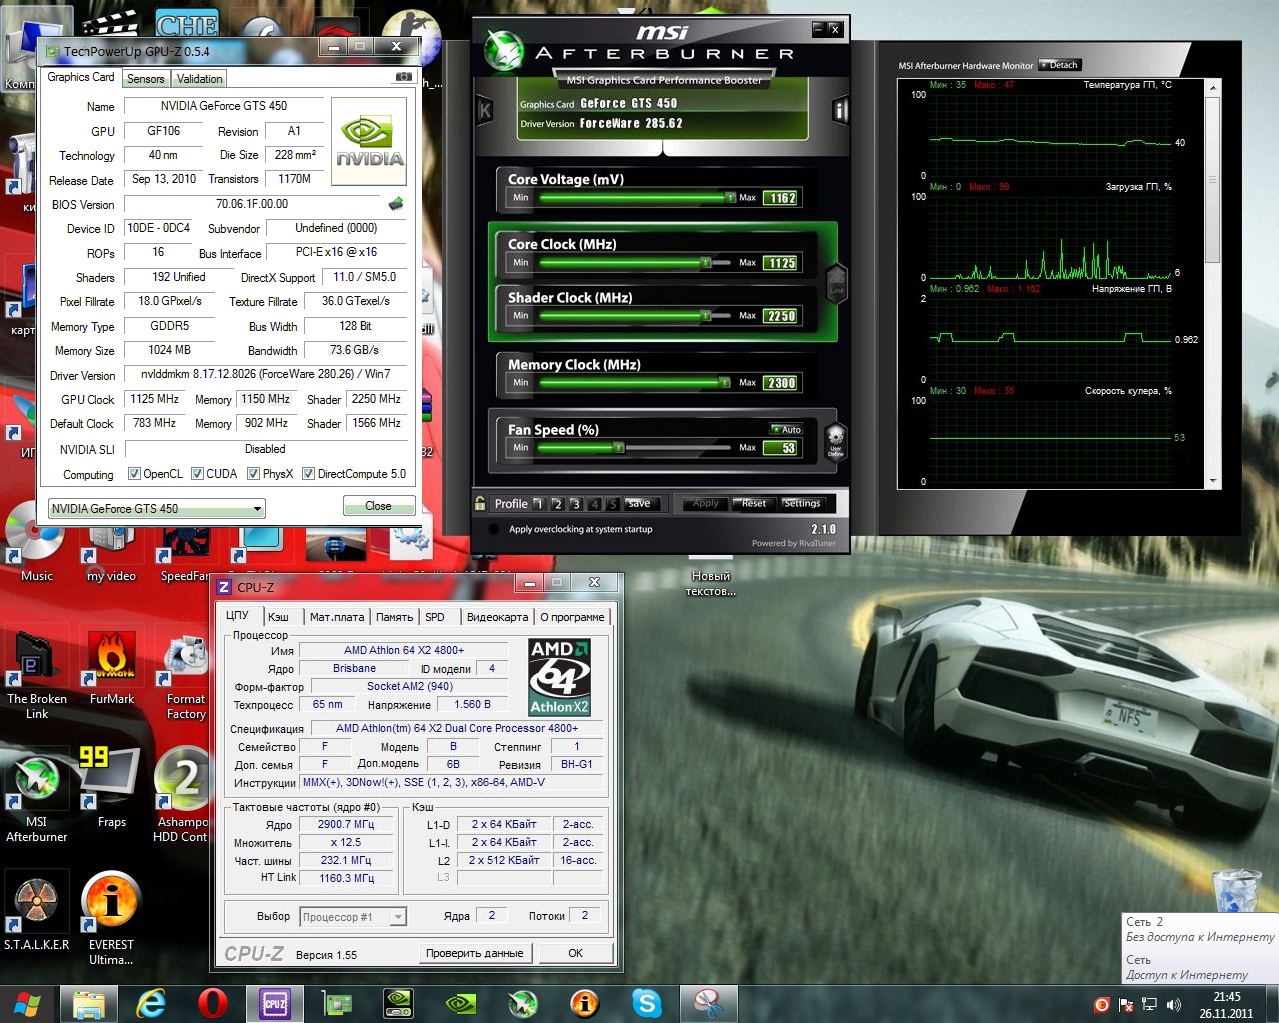Viewport: 1279px width, 1023px height.
Task: Open Afterburner Settings button
Action: pos(802,504)
